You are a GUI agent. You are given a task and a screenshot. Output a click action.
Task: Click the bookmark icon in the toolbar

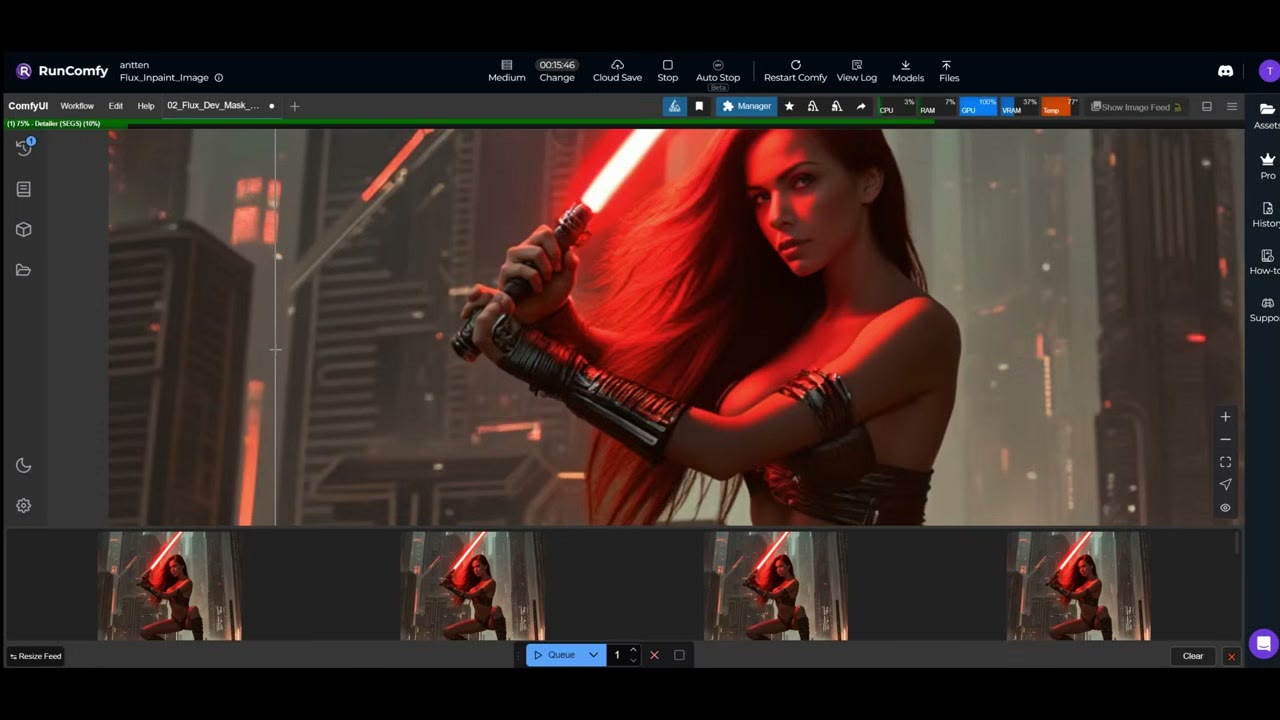[699, 106]
